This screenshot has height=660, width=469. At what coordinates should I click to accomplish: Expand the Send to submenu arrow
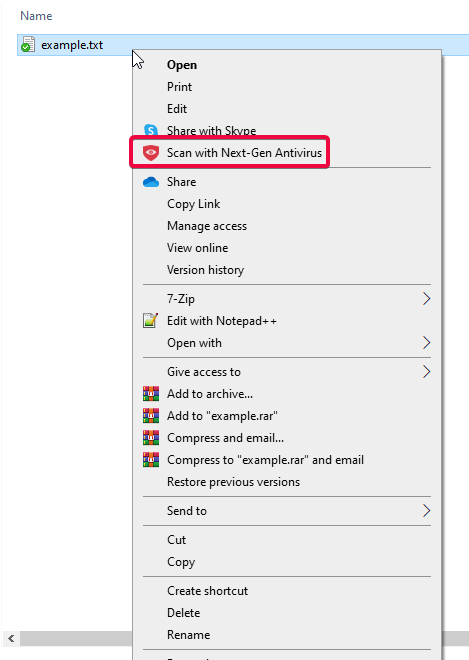tap(426, 511)
